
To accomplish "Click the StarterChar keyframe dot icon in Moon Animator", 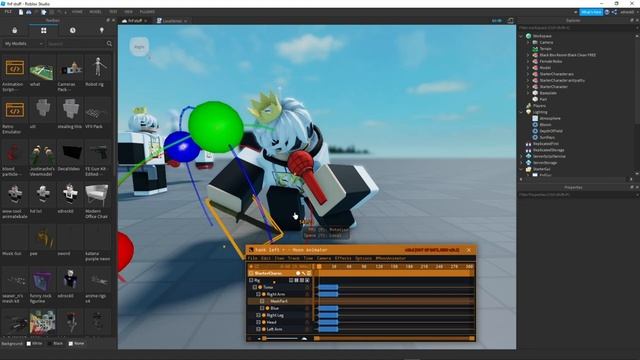I will pos(298,273).
